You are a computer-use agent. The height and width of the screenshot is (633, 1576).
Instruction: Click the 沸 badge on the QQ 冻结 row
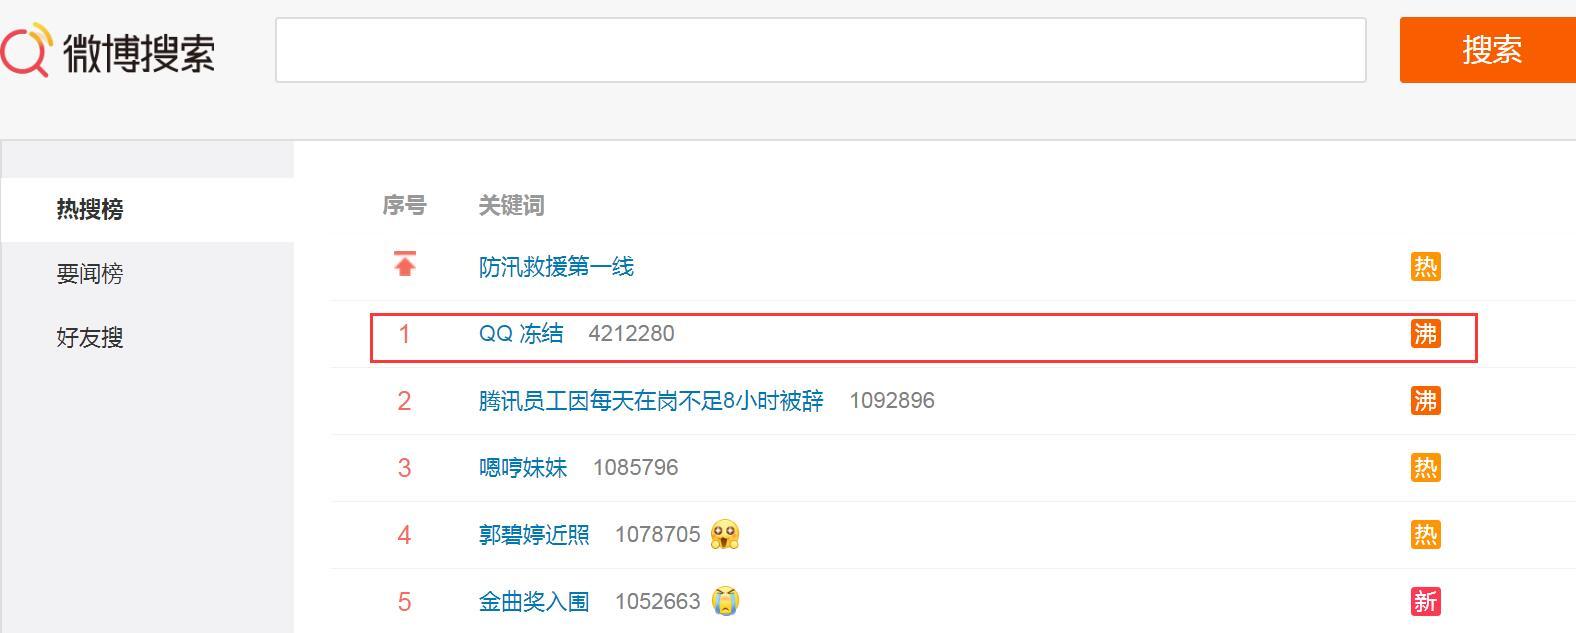1425,334
